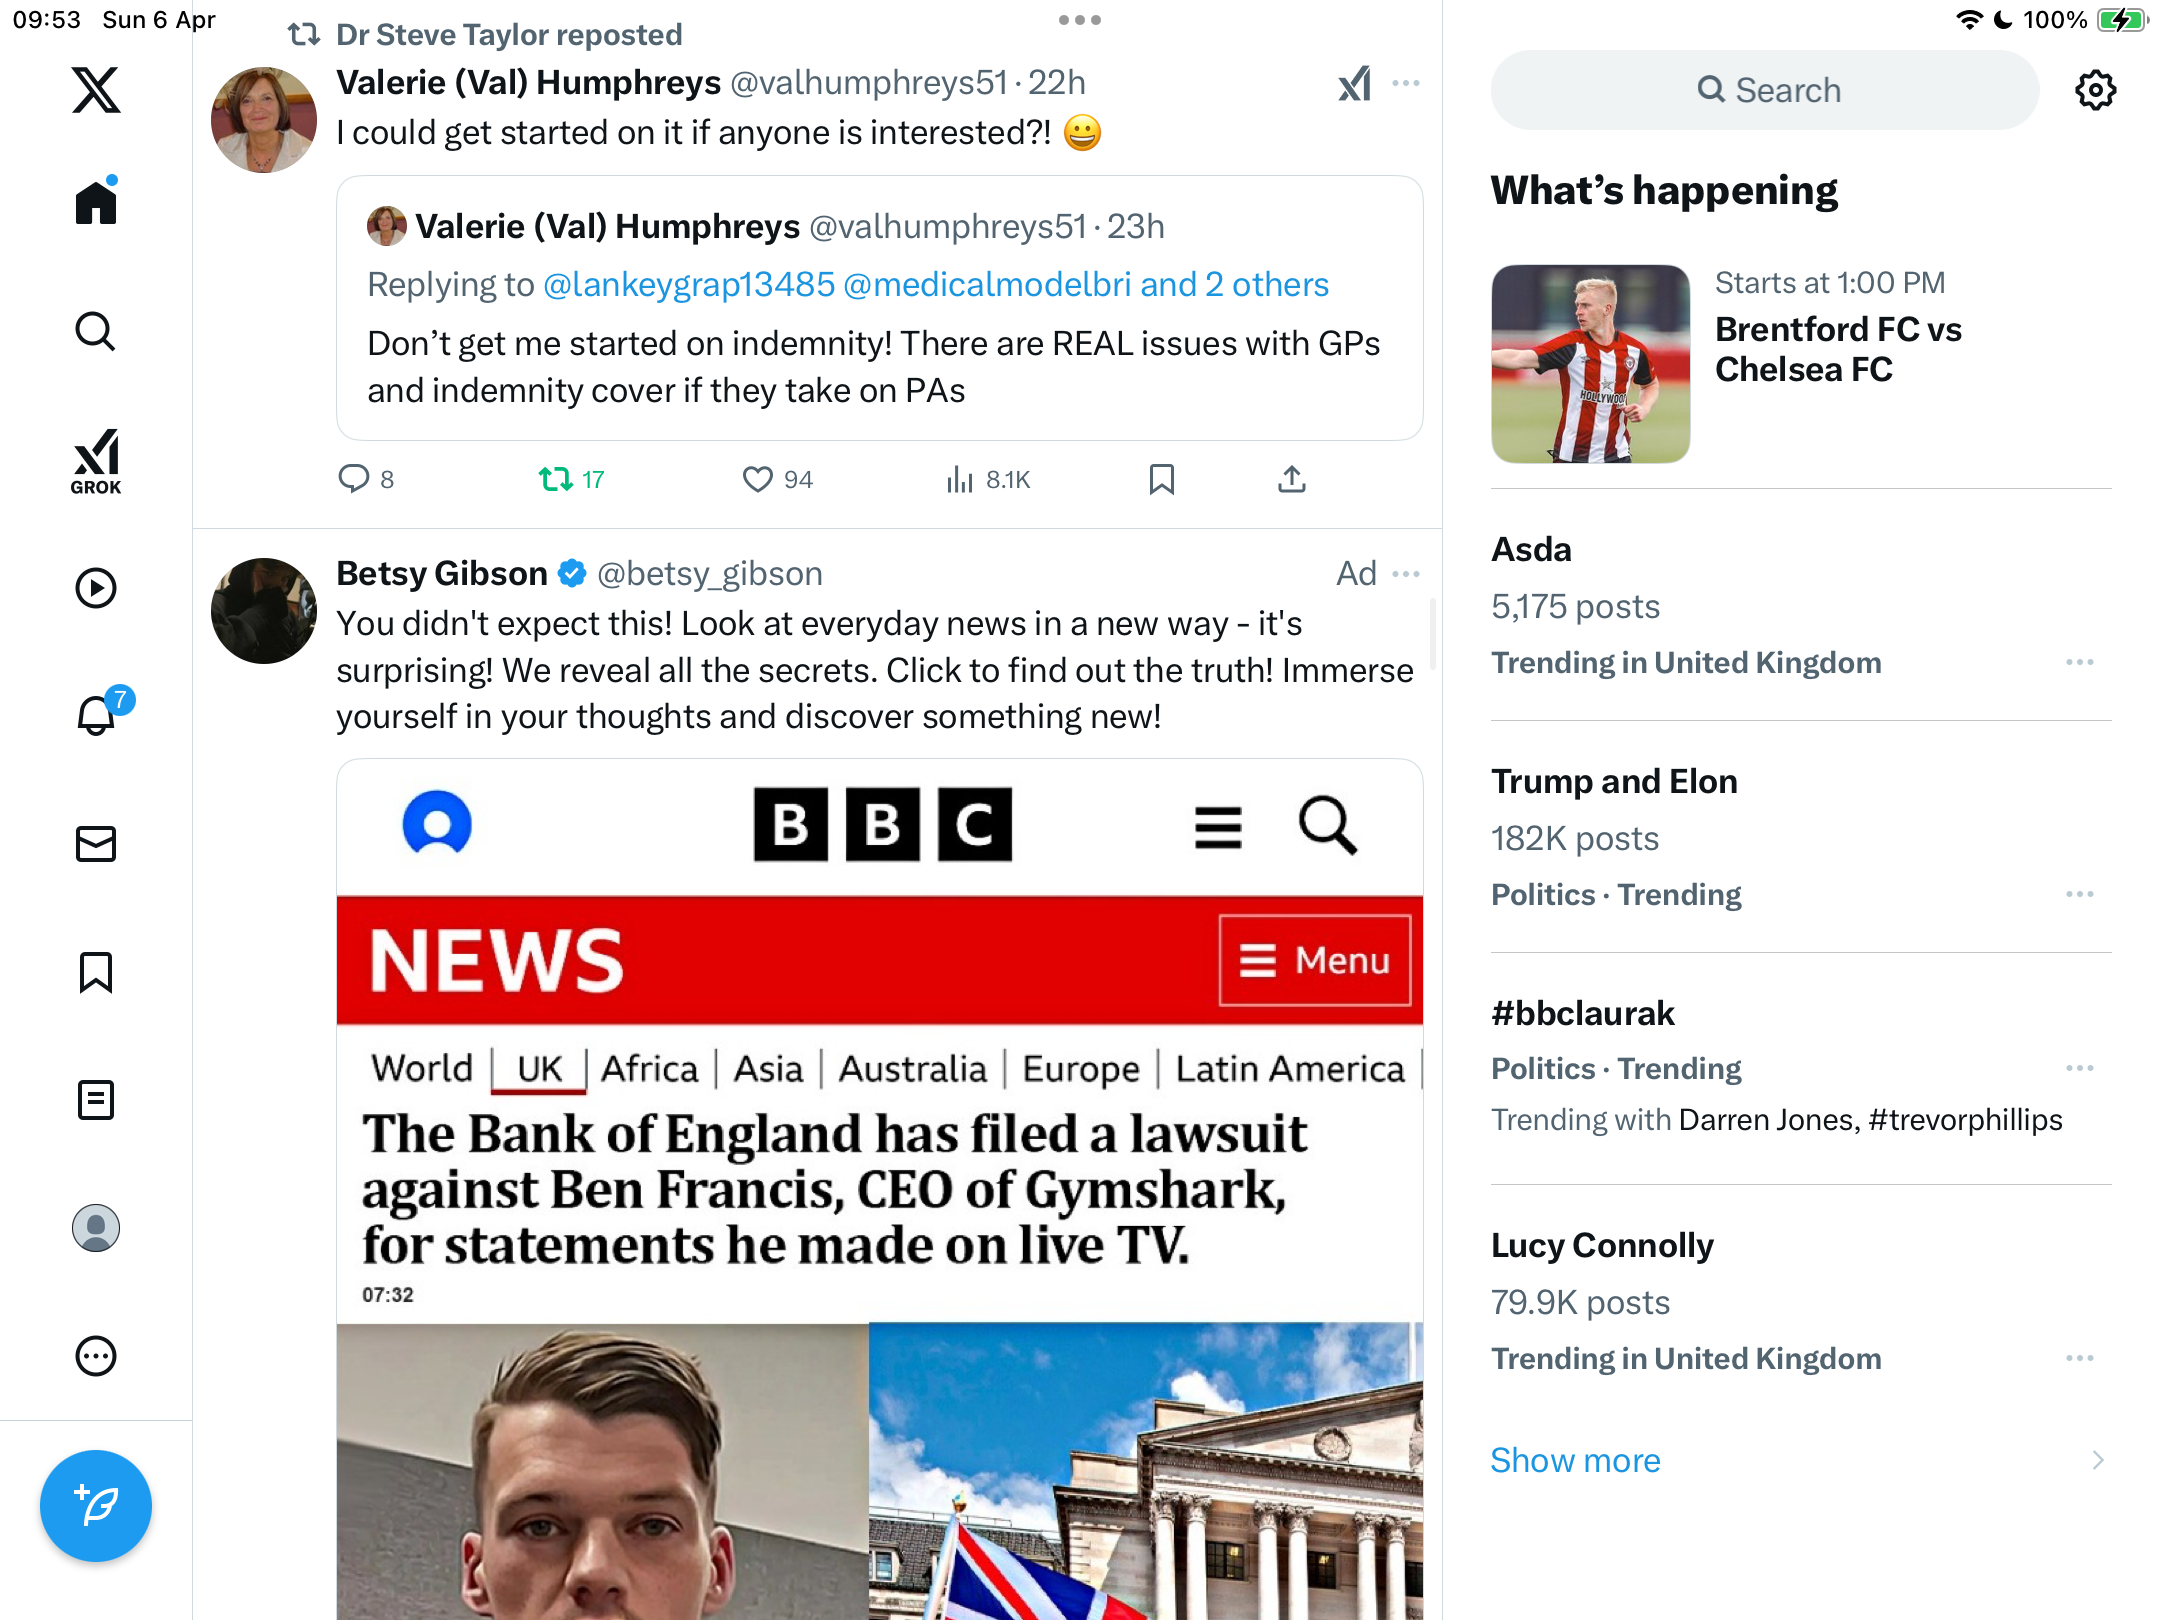Image resolution: width=2160 pixels, height=1620 pixels.
Task: Open the video play tab icon
Action: click(96, 588)
